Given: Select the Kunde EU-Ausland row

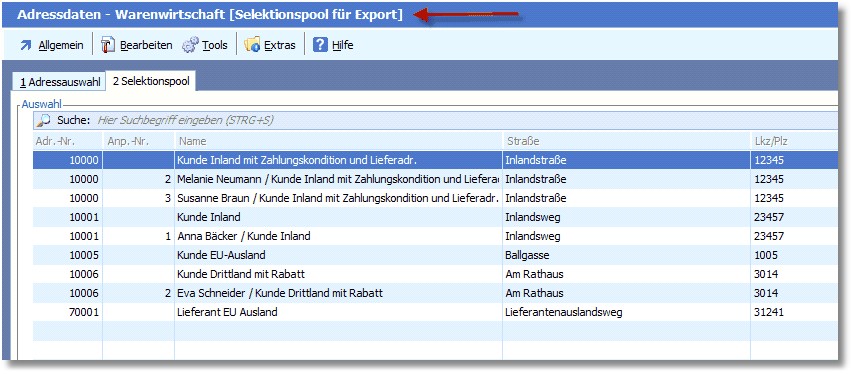Looking at the screenshot, I should [x=435, y=255].
